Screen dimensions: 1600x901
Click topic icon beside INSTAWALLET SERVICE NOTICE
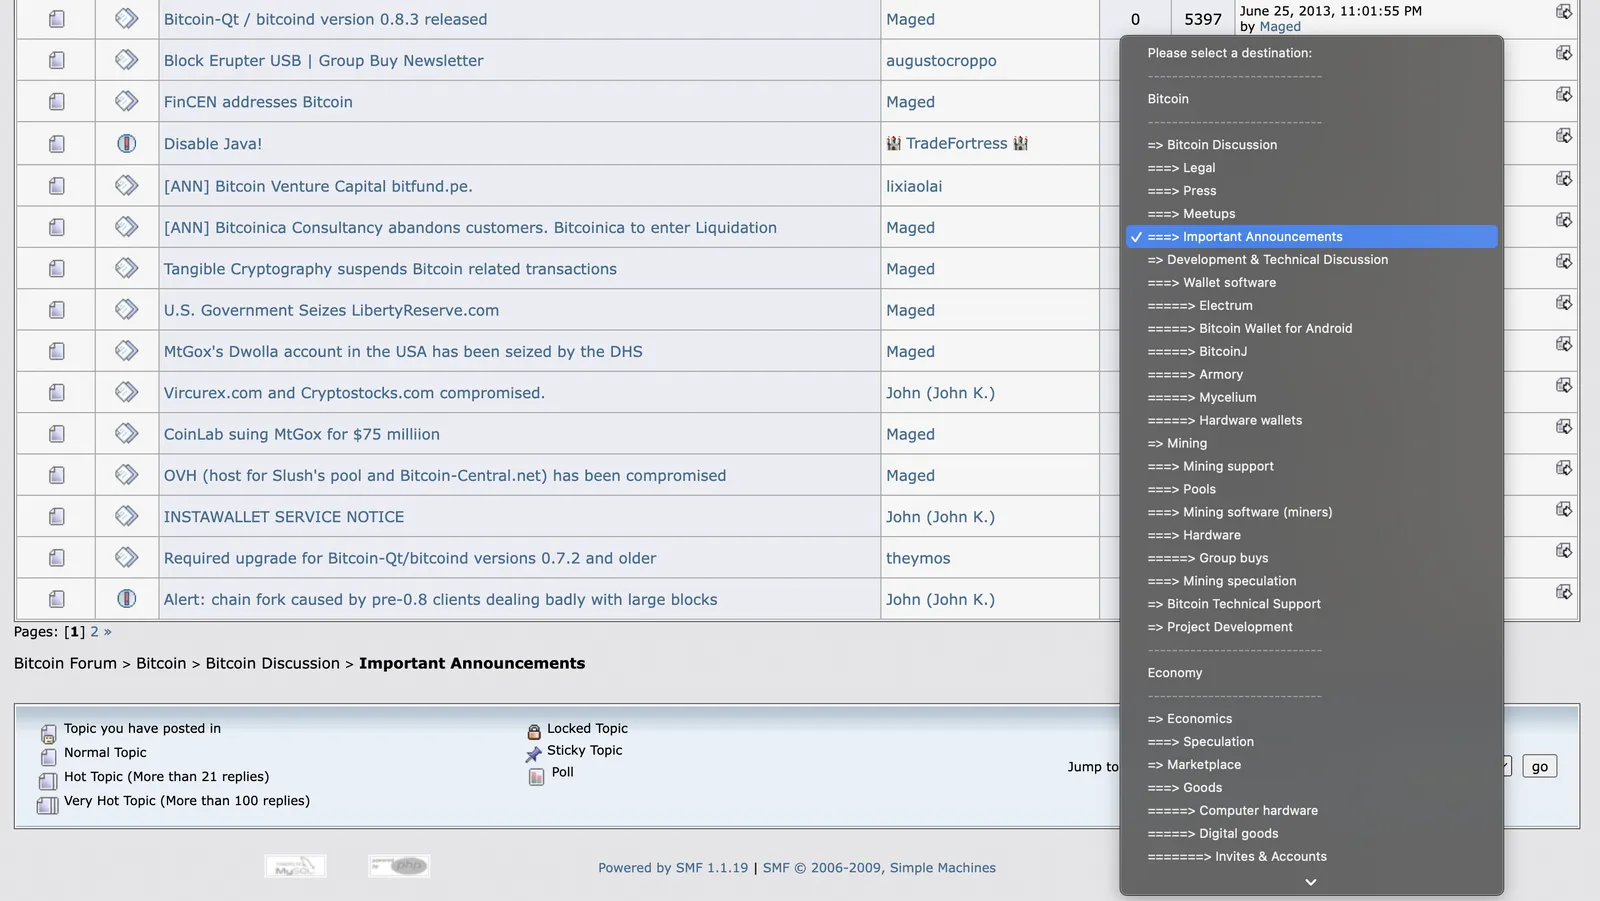[126, 516]
